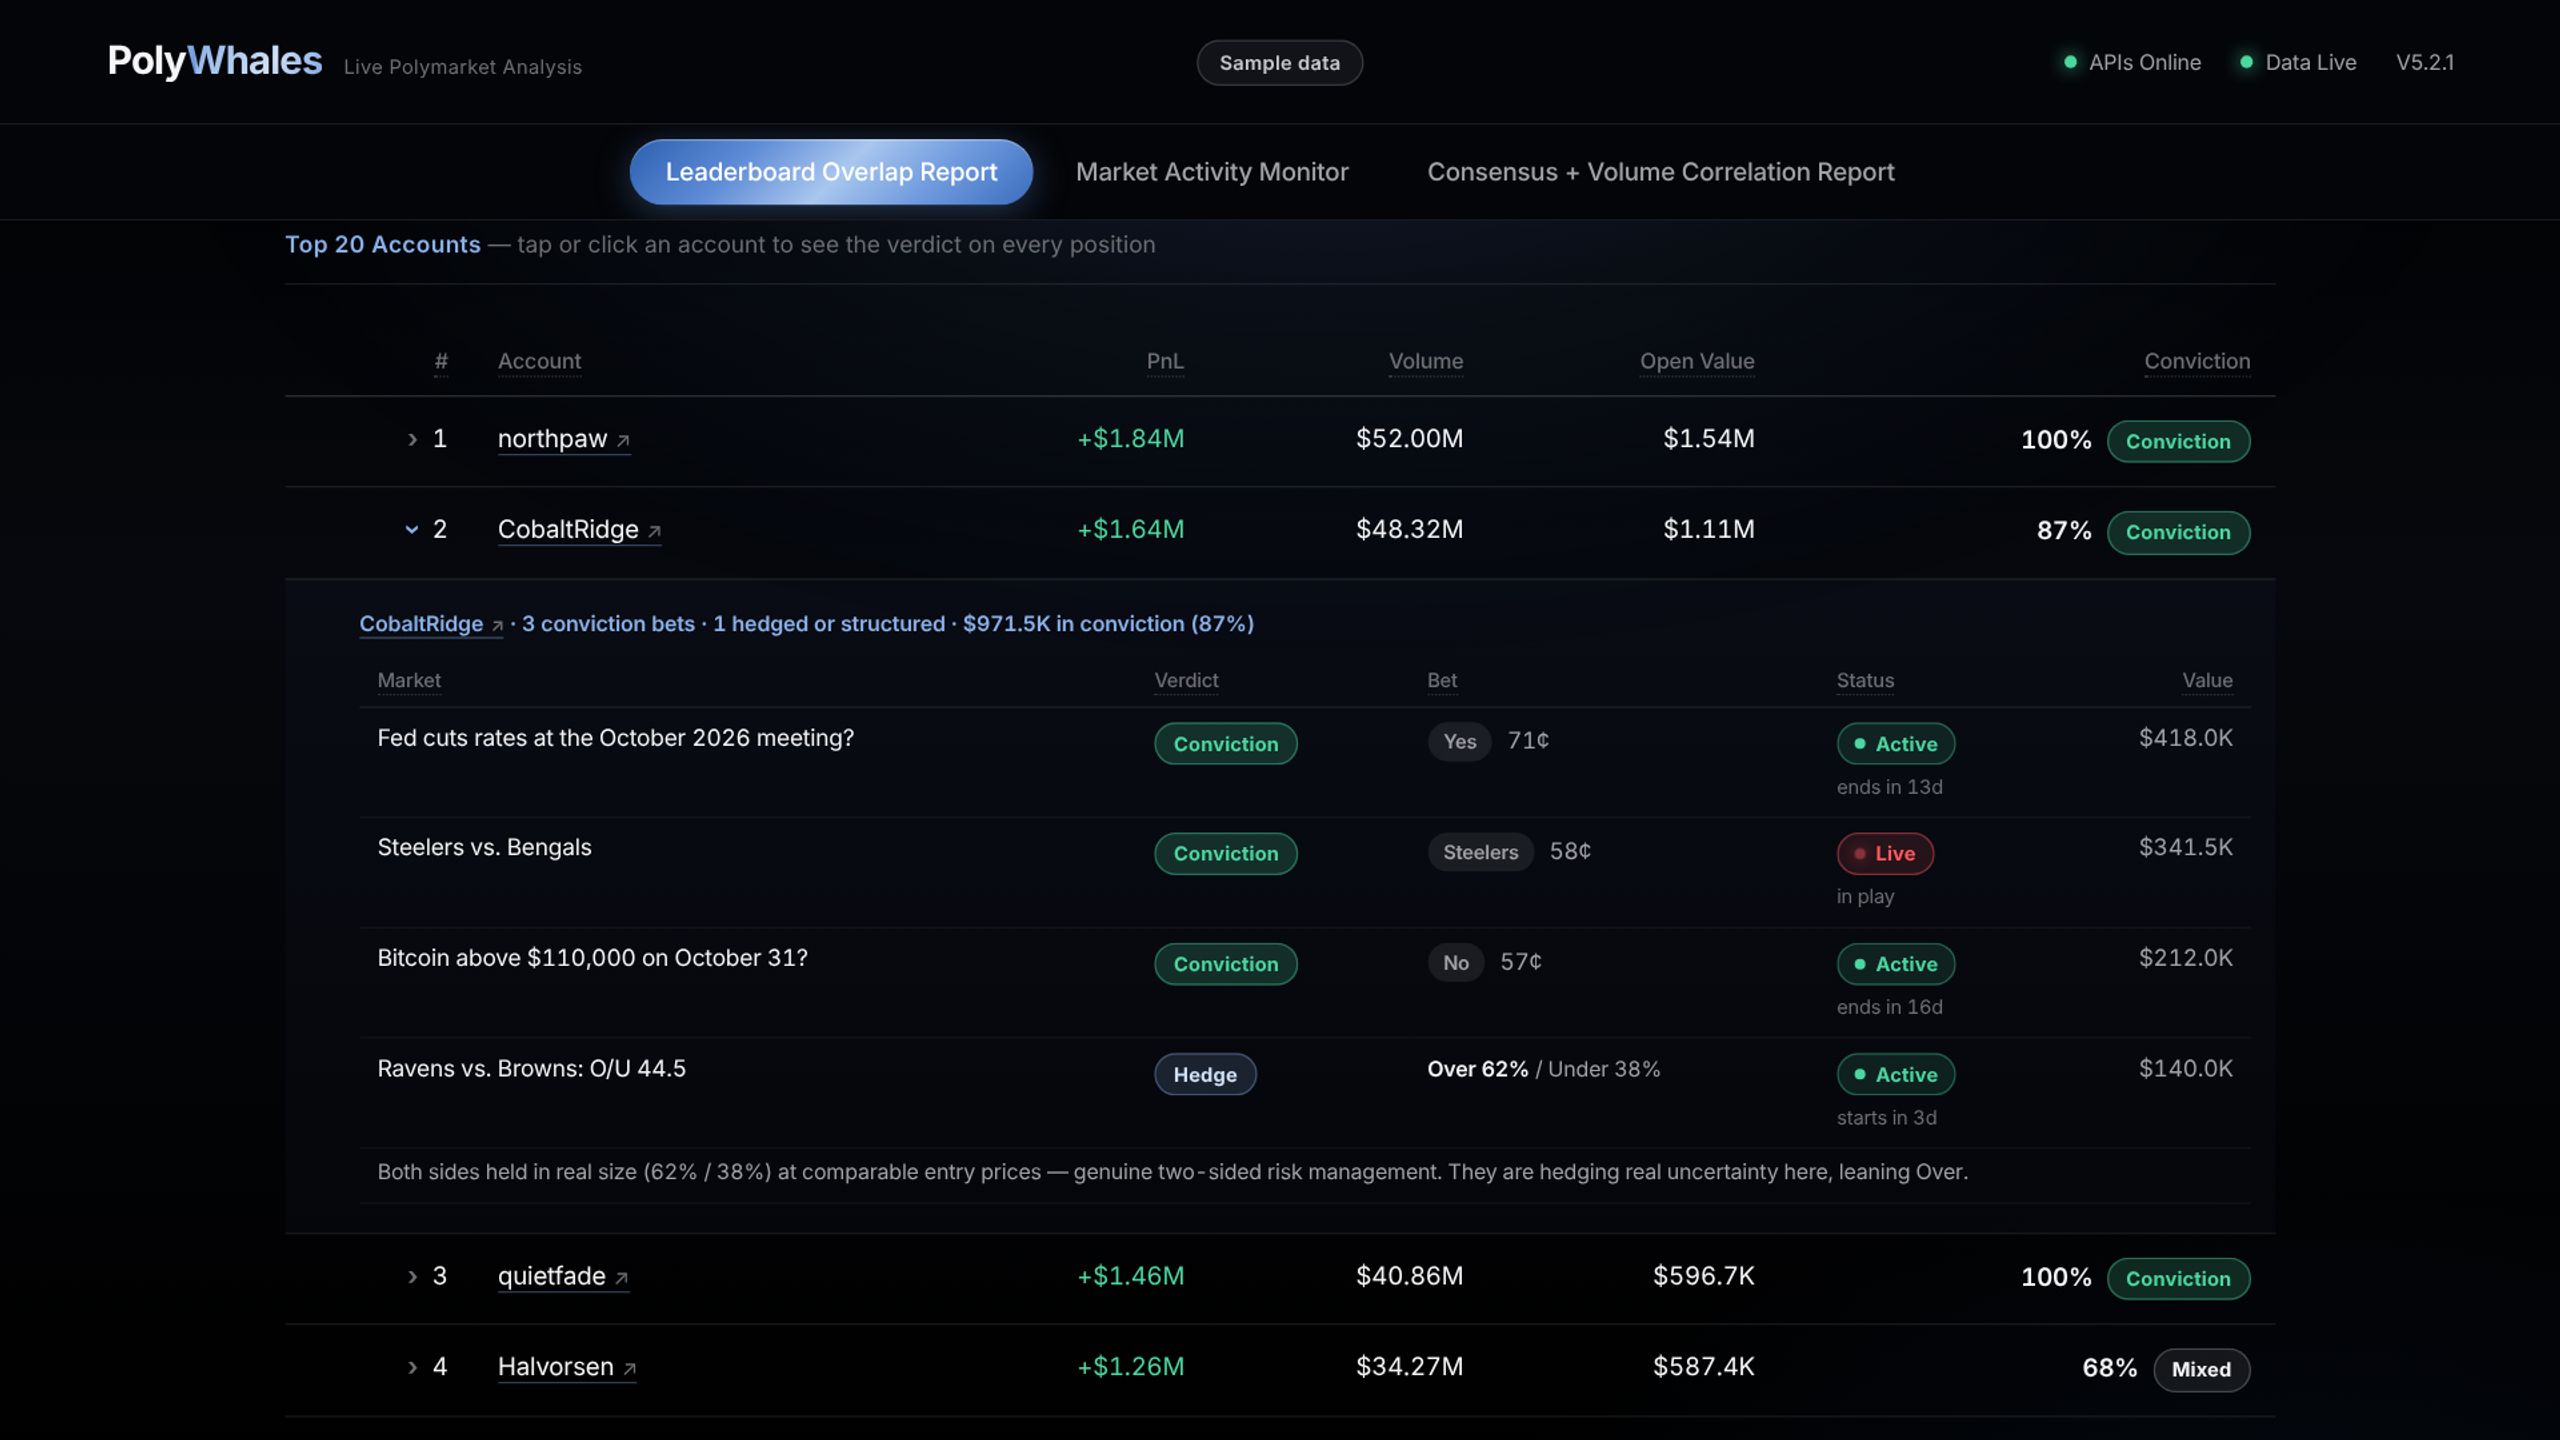Open Halvorsen external link arrow icon
2560x1440 pixels.
click(629, 1369)
